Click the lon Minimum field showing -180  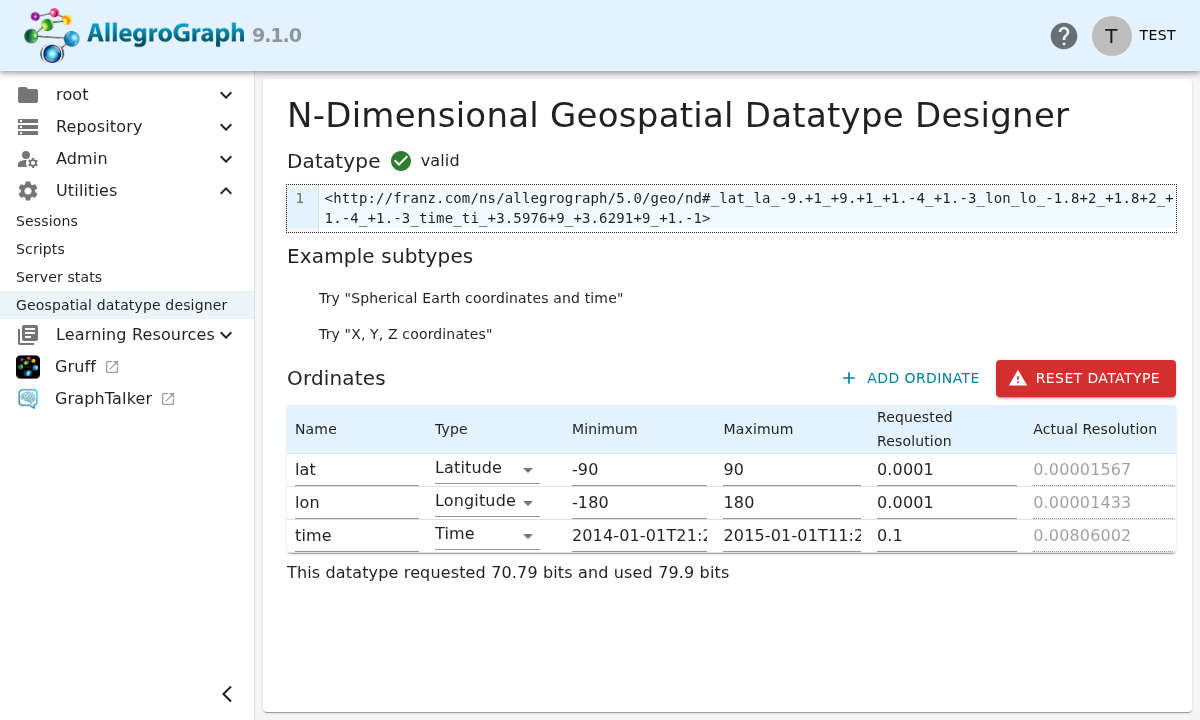pos(640,503)
